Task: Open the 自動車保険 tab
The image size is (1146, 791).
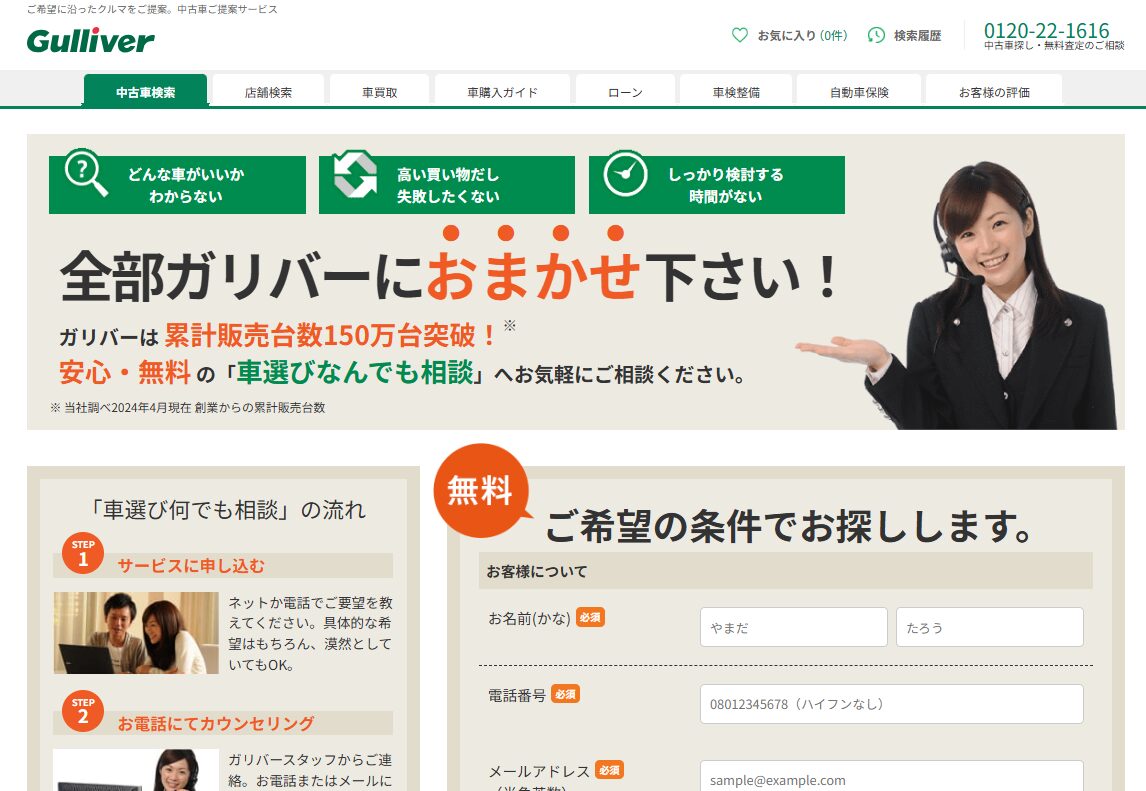Action: [x=859, y=91]
